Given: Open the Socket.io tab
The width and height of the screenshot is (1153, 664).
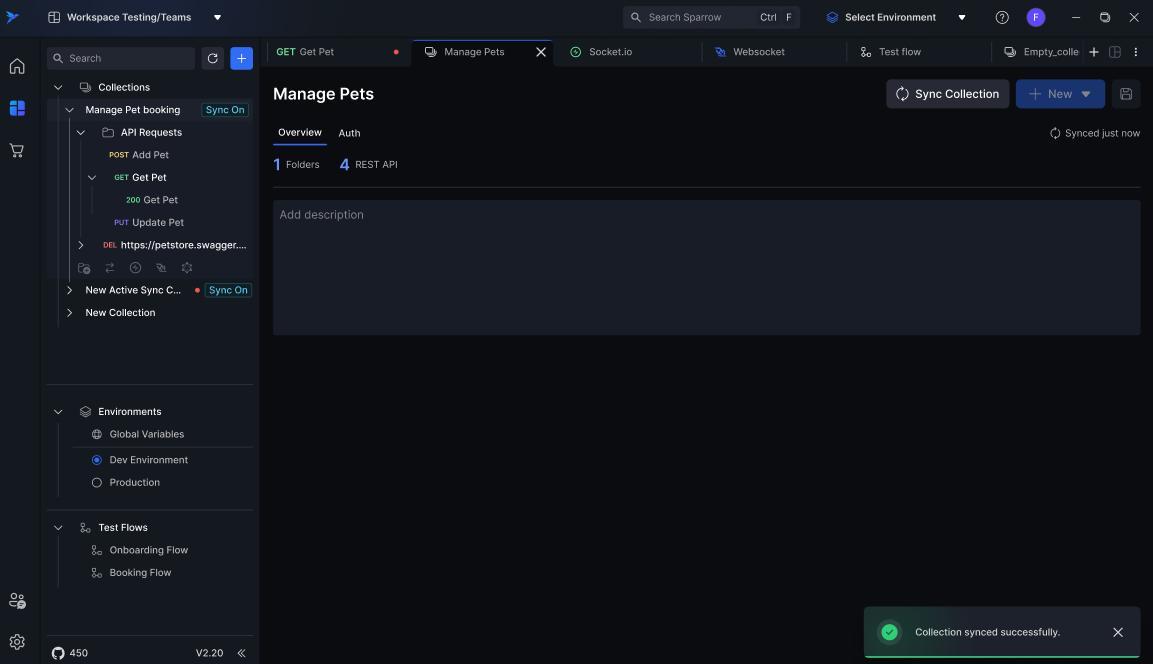Looking at the screenshot, I should point(609,52).
